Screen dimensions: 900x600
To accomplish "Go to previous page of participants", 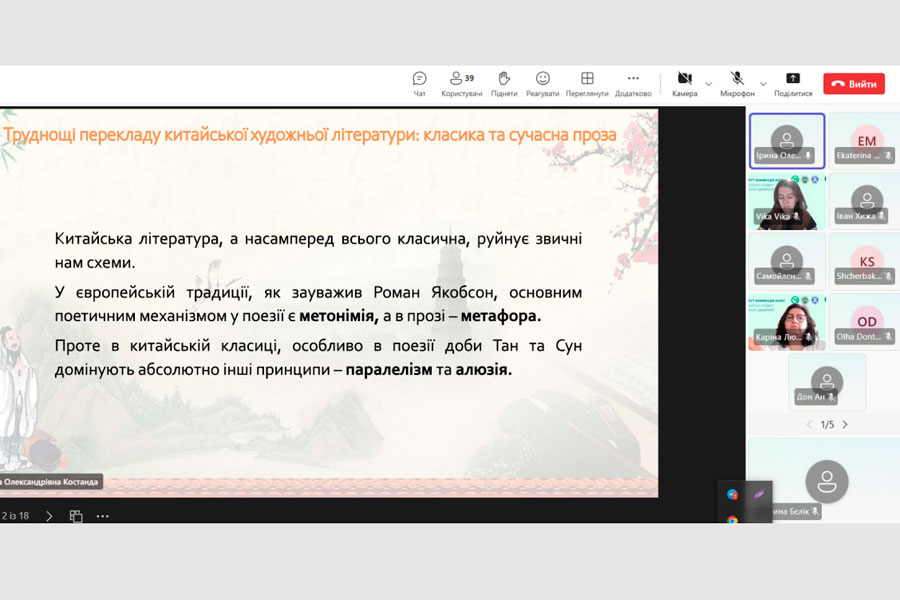I will [x=806, y=424].
